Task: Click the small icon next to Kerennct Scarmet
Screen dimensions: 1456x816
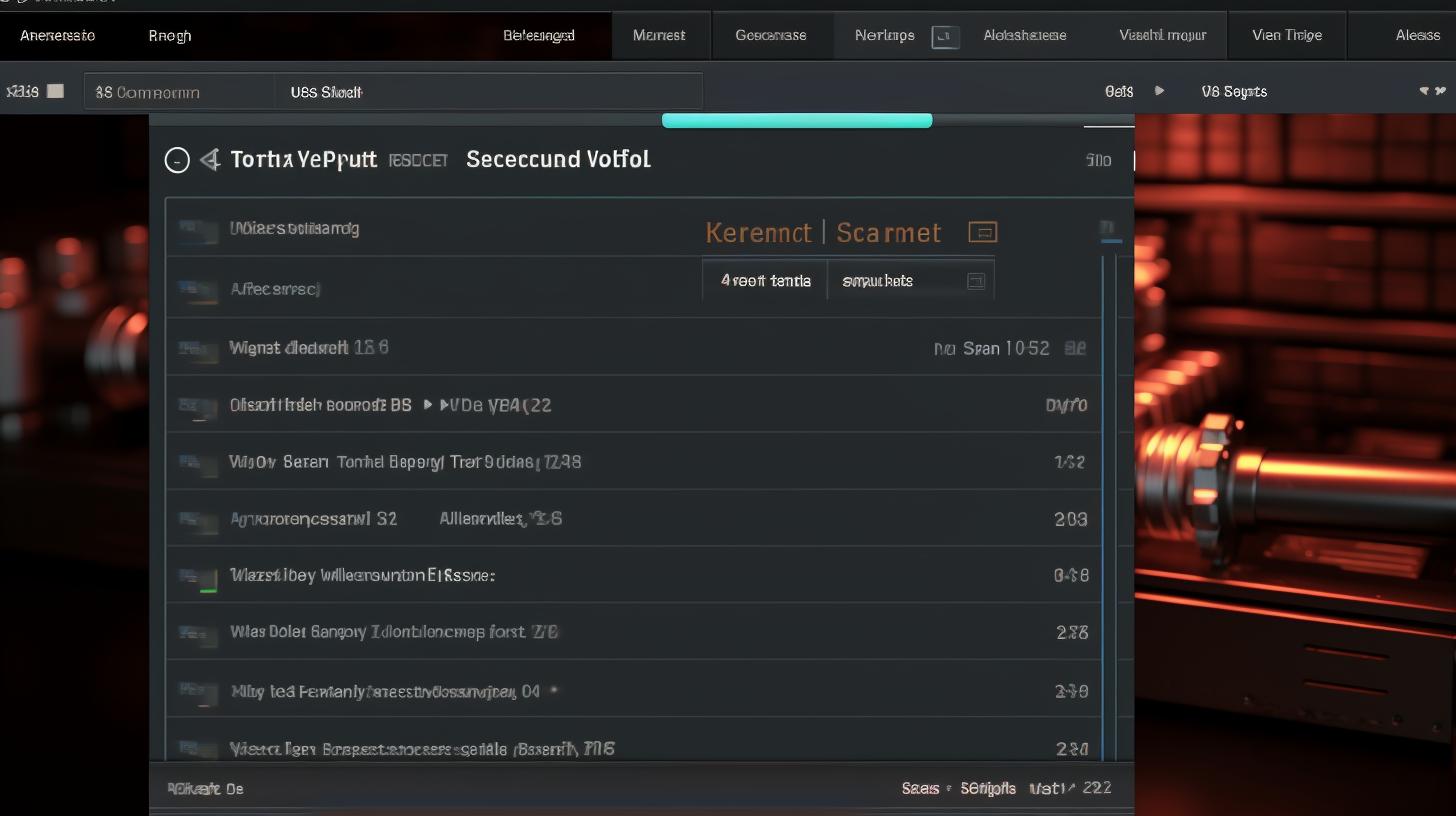Action: click(983, 231)
